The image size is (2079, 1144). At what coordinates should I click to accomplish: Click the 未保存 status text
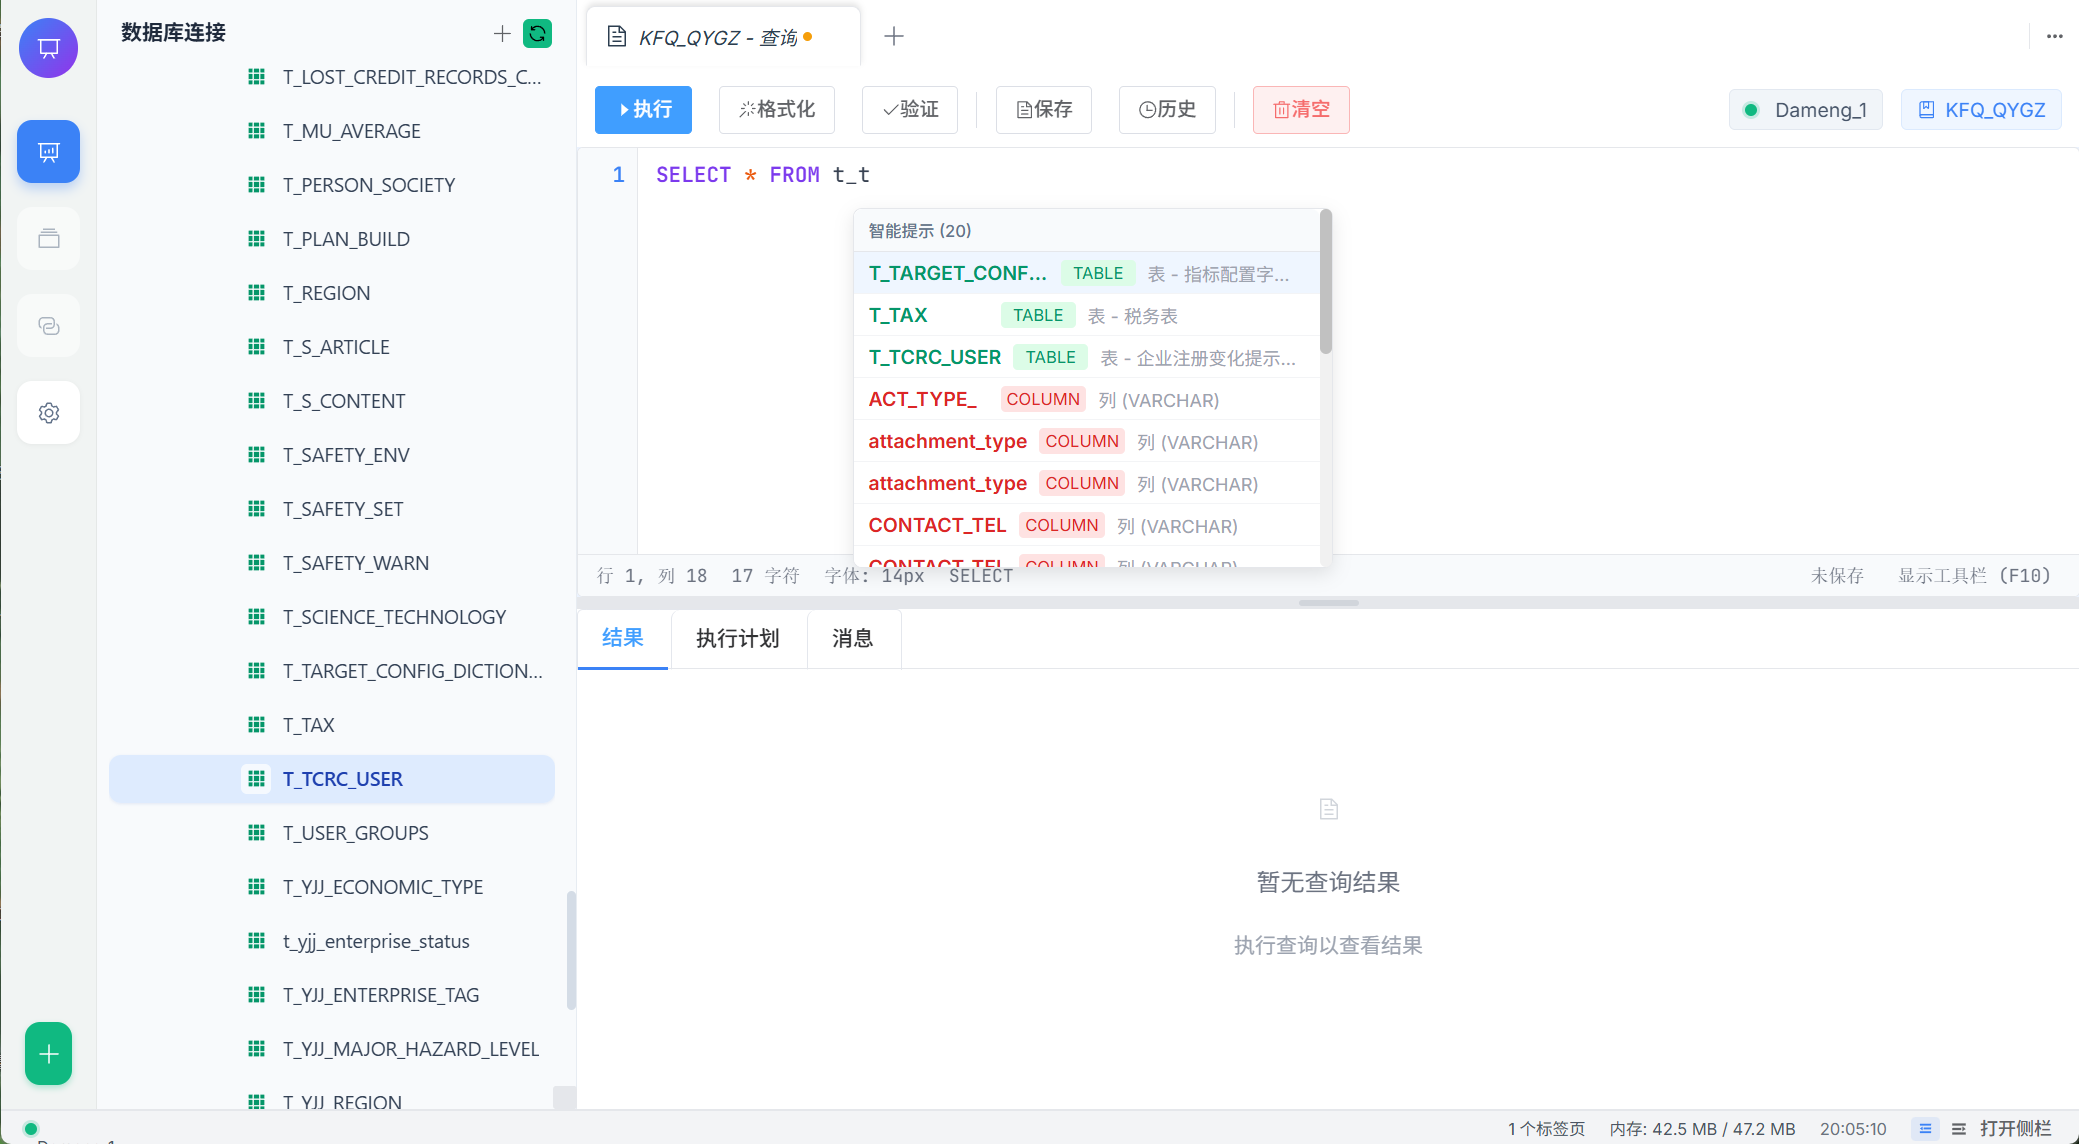[1837, 575]
